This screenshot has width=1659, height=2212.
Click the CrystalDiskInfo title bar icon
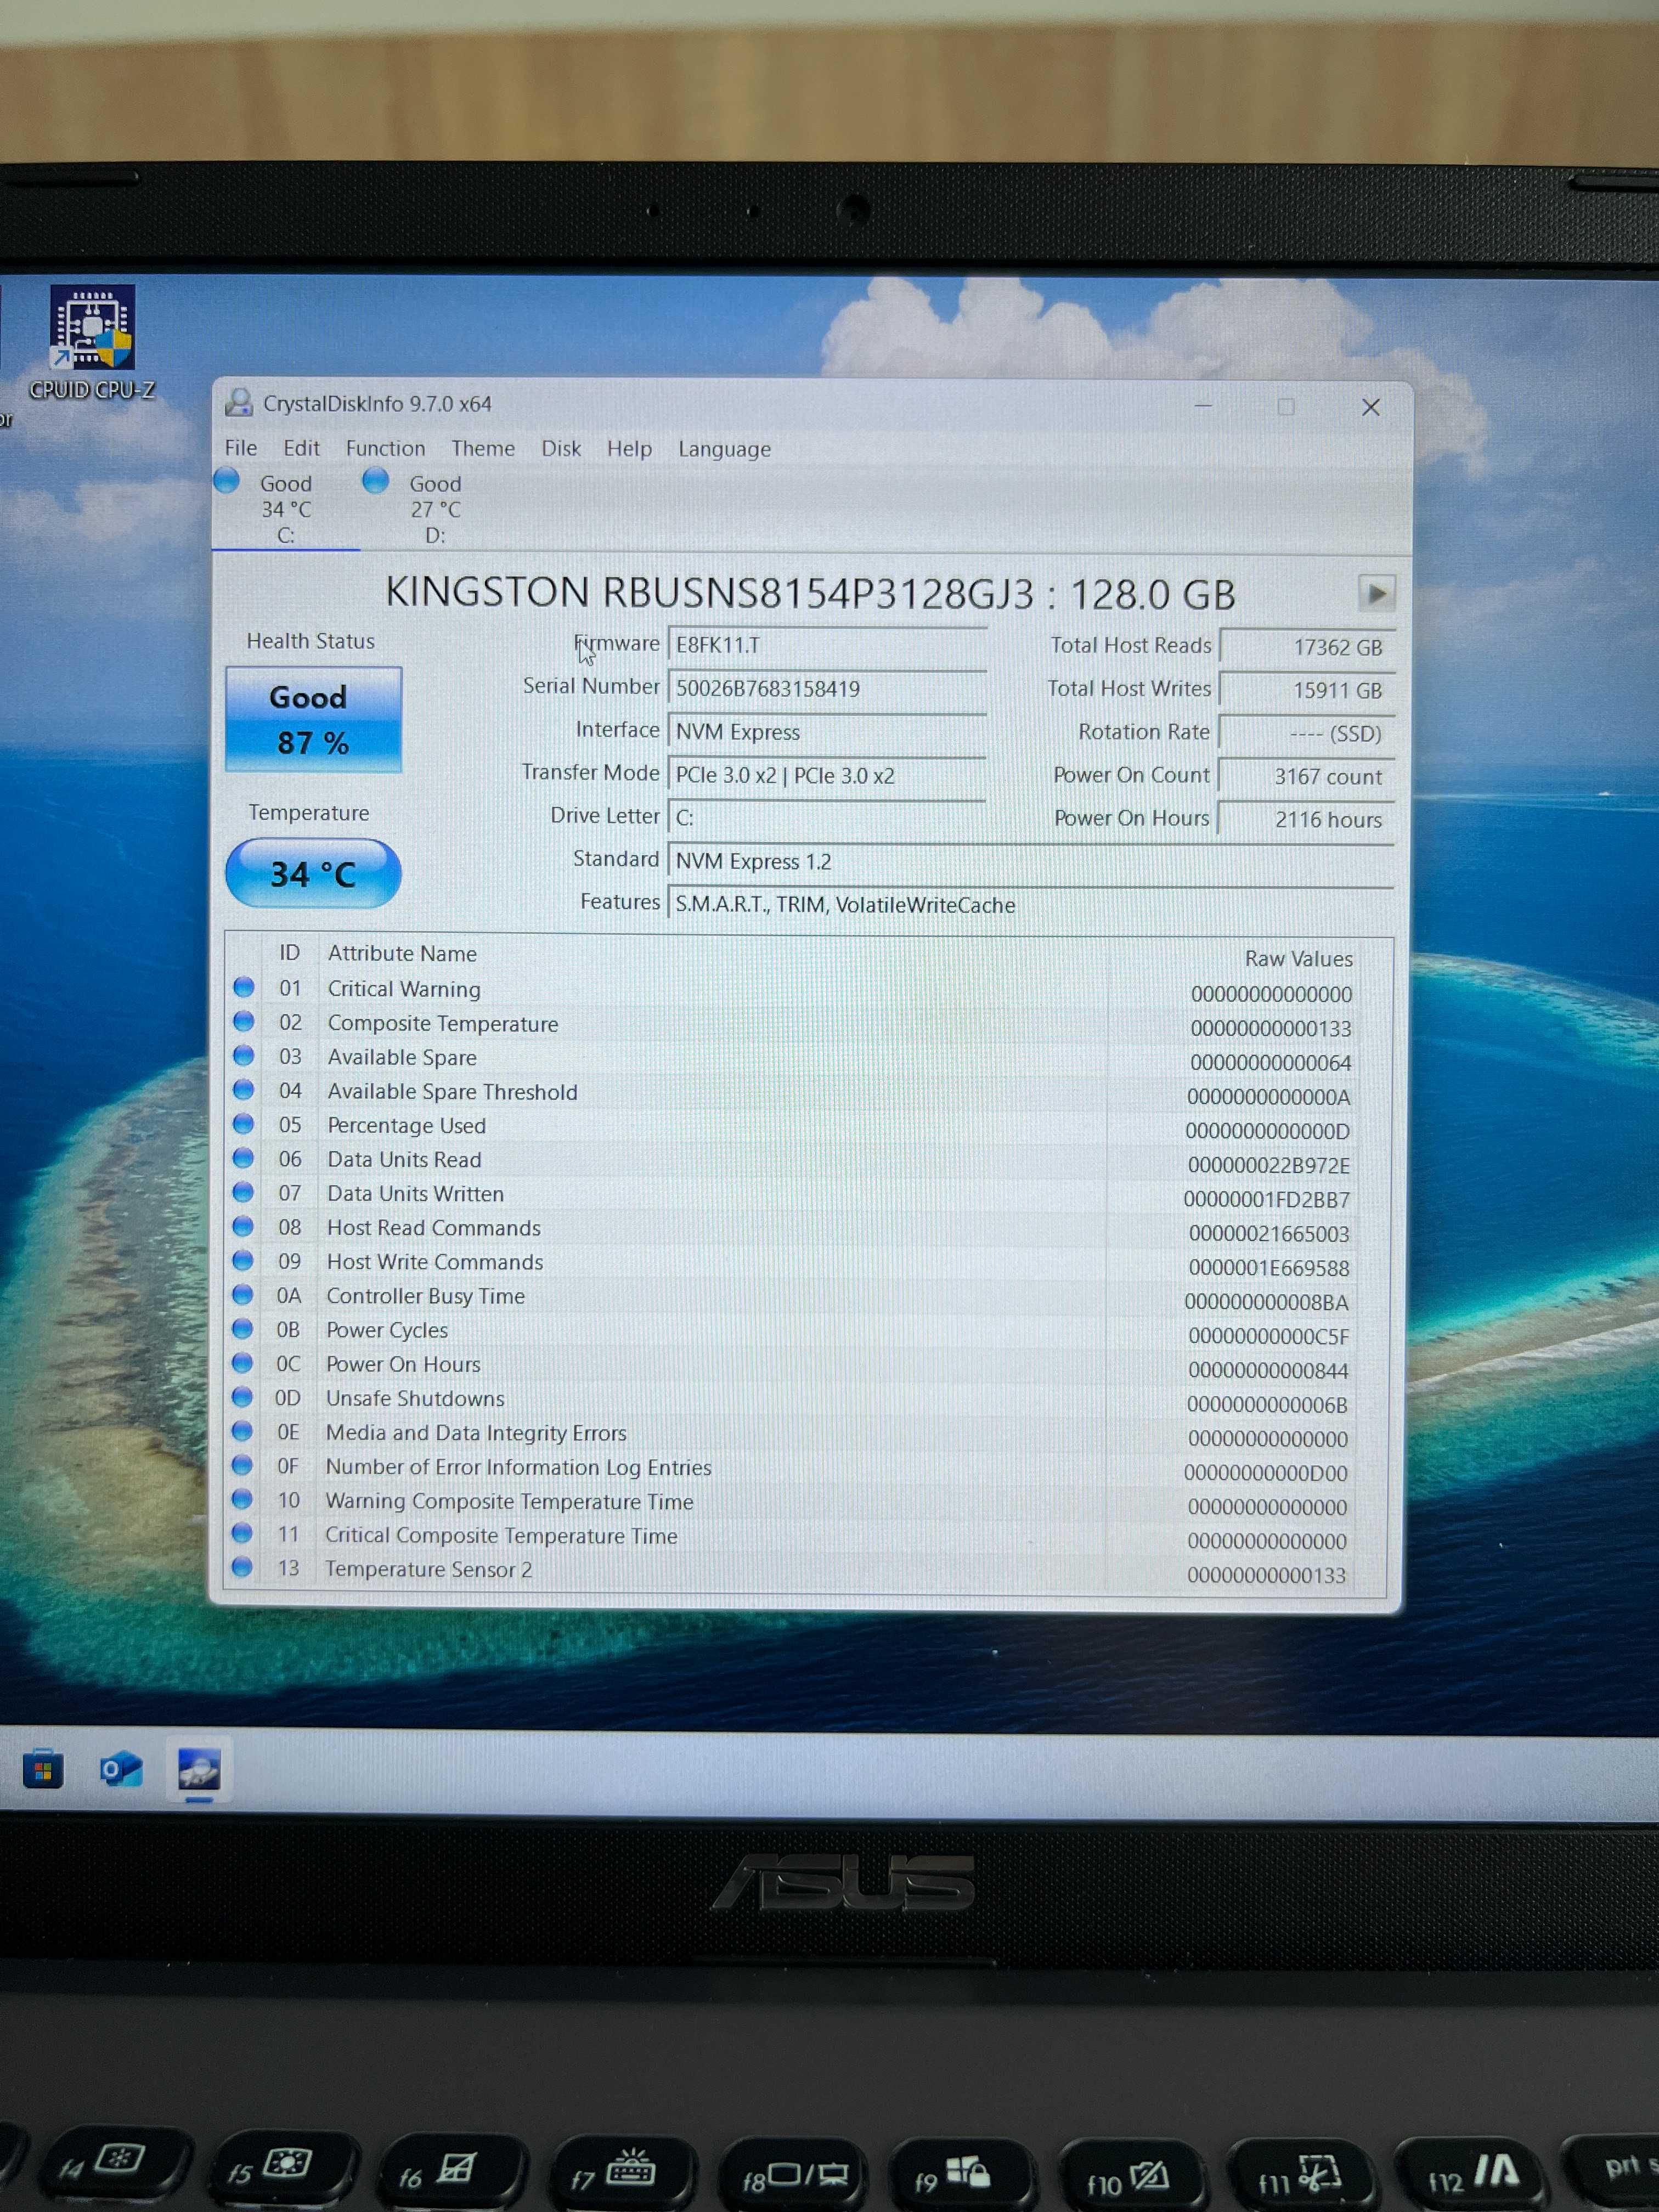coord(238,402)
